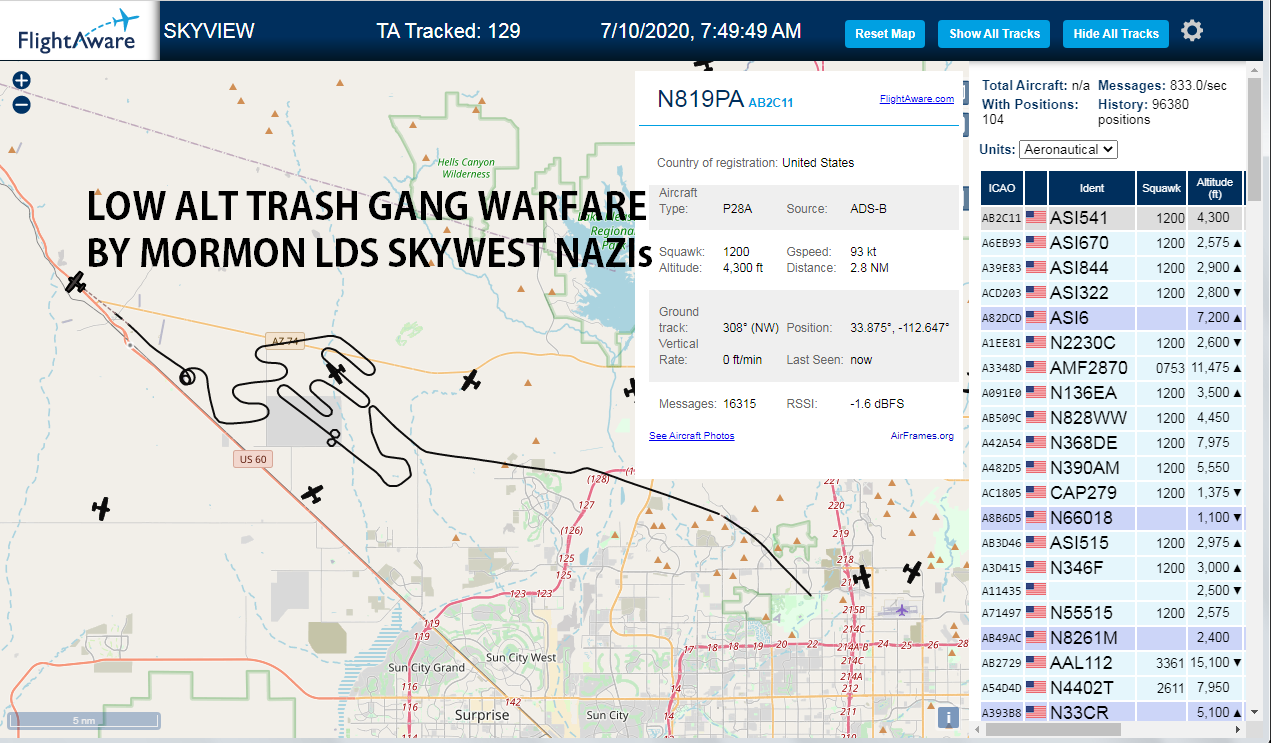Open the FlightAware.com link in the aircraft popup
Image resolution: width=1271 pixels, height=743 pixels.
[x=917, y=98]
